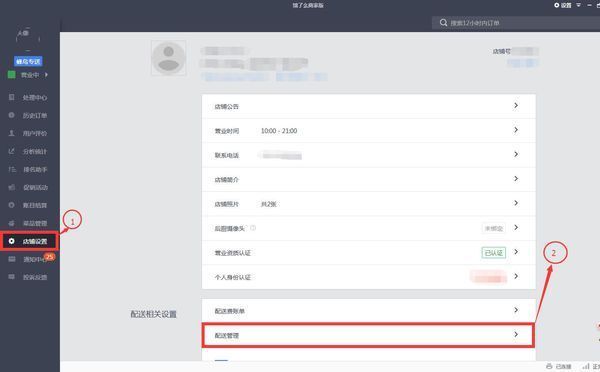Image resolution: width=600 pixels, height=372 pixels.
Task: Click the 共2张 photo count text
Action: (x=269, y=204)
